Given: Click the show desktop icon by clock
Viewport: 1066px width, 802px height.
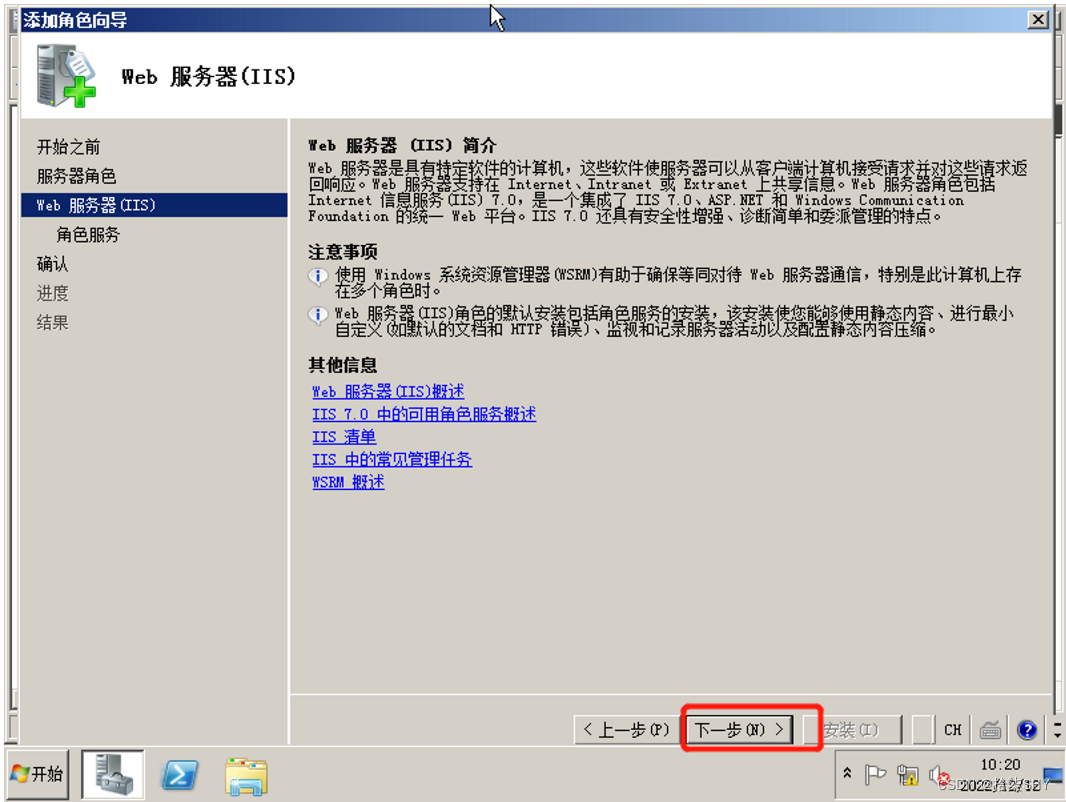Looking at the screenshot, I should pos(1053,775).
